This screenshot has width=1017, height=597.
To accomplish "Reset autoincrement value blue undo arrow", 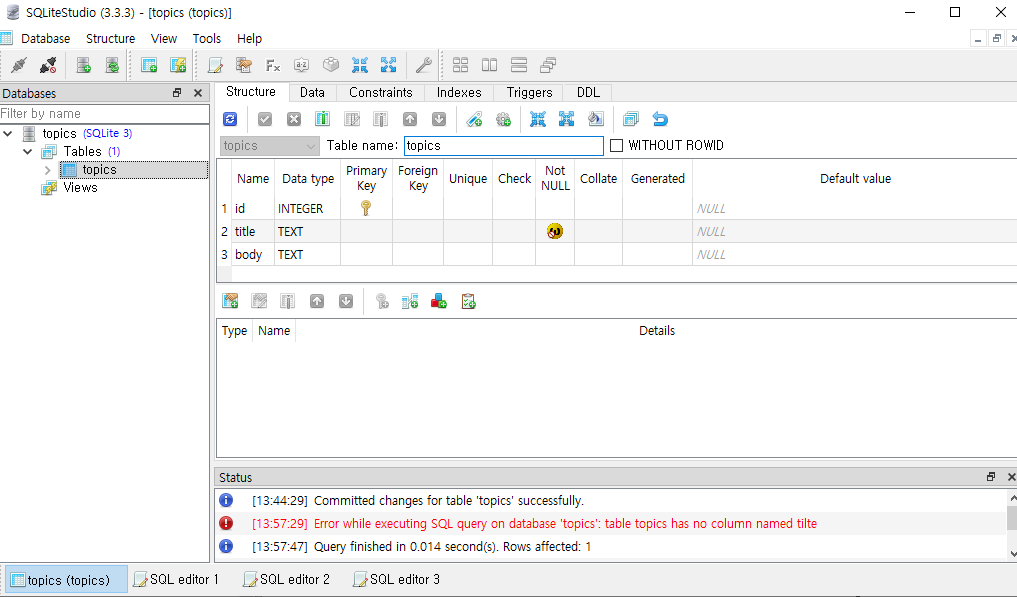I will coord(660,119).
